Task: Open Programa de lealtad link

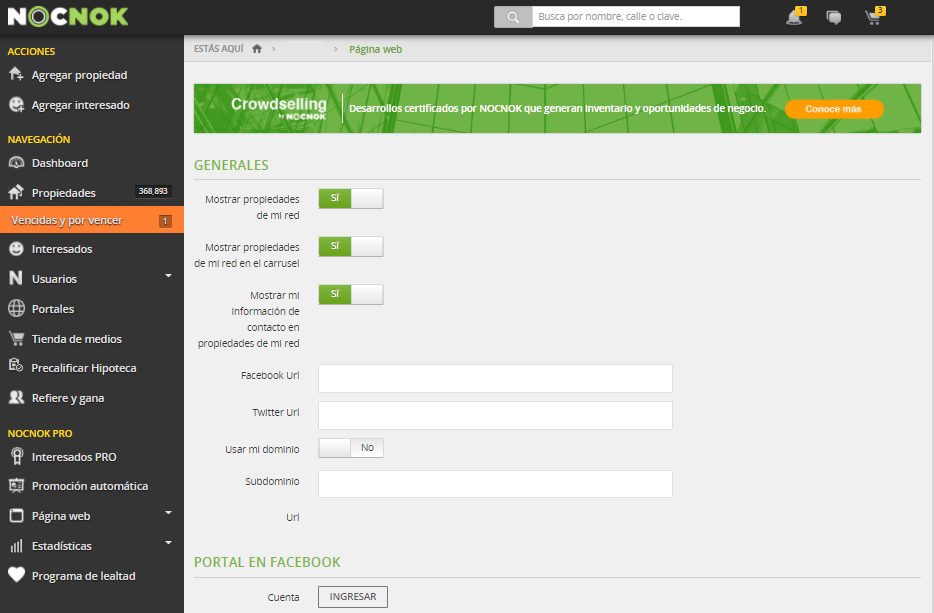Action: coord(83,576)
